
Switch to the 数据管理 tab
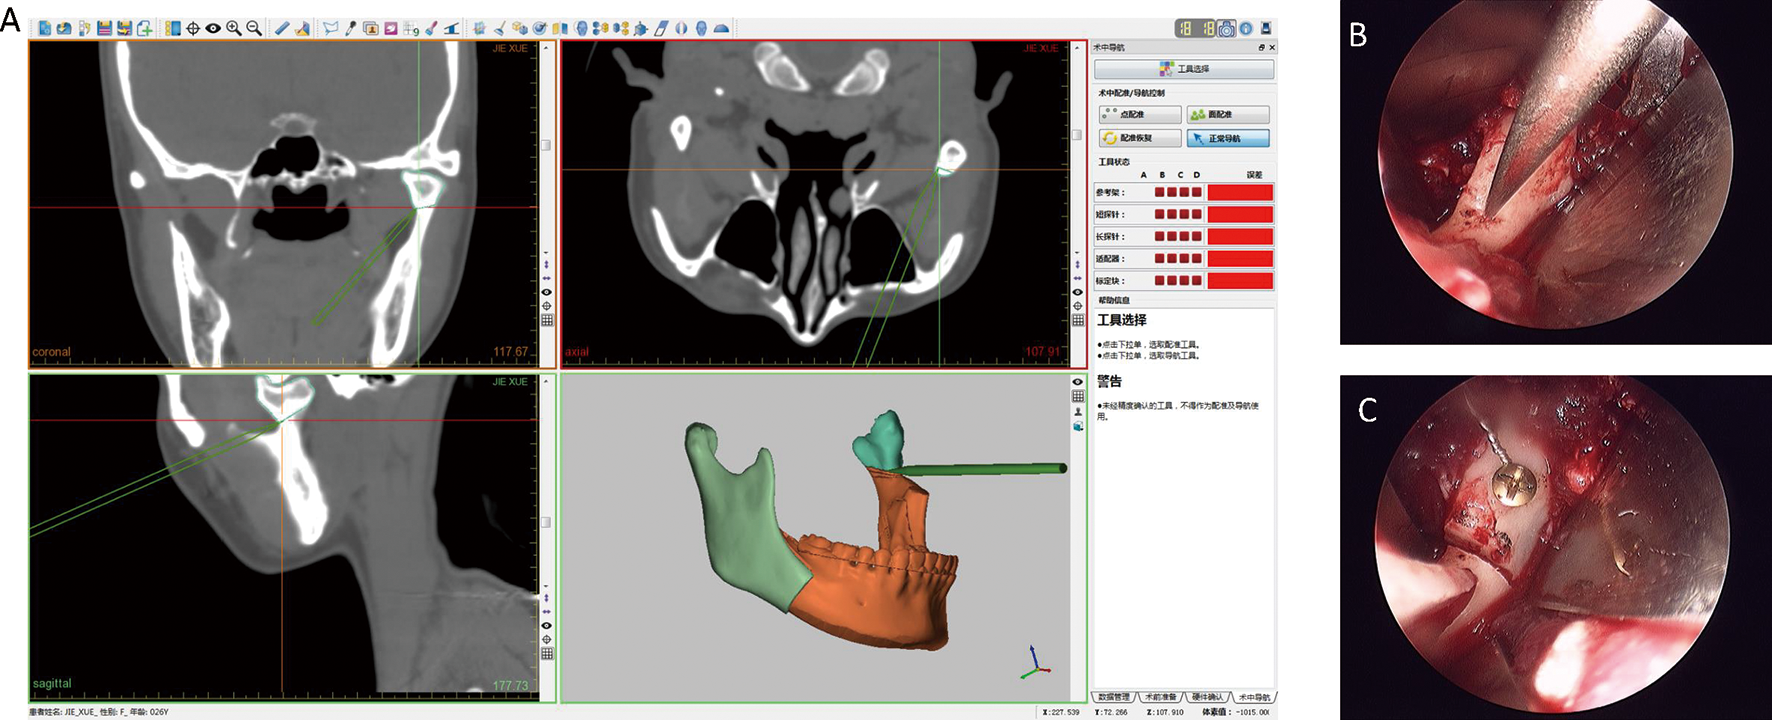(x=1113, y=697)
